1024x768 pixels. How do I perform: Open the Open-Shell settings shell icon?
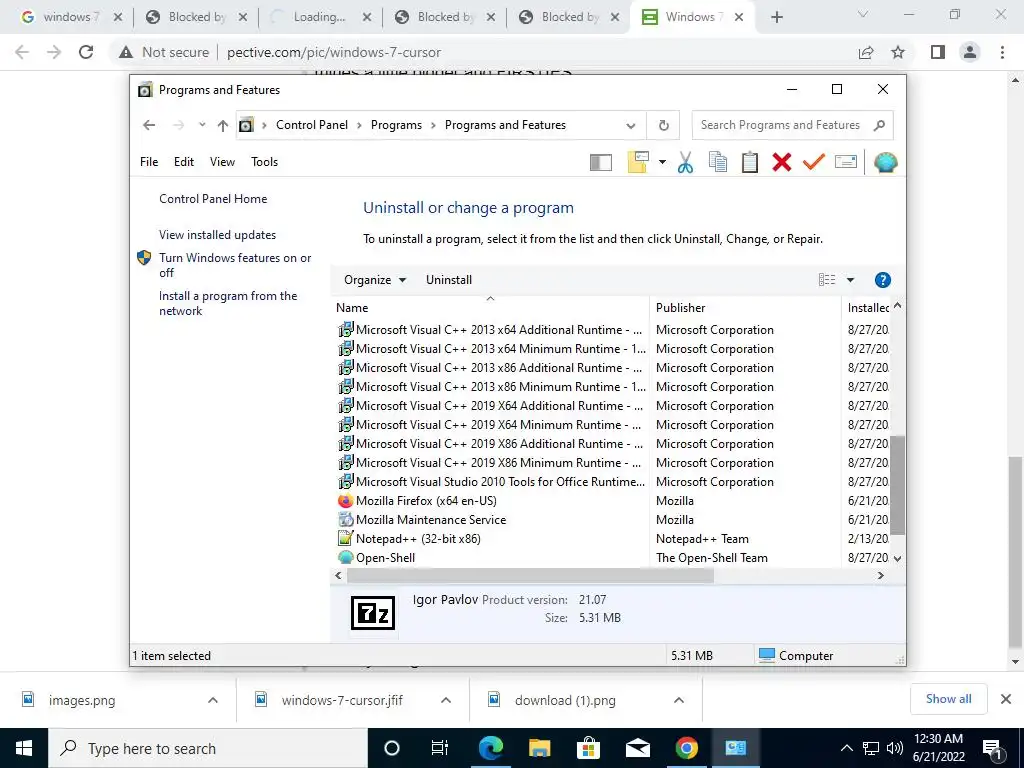(x=886, y=162)
